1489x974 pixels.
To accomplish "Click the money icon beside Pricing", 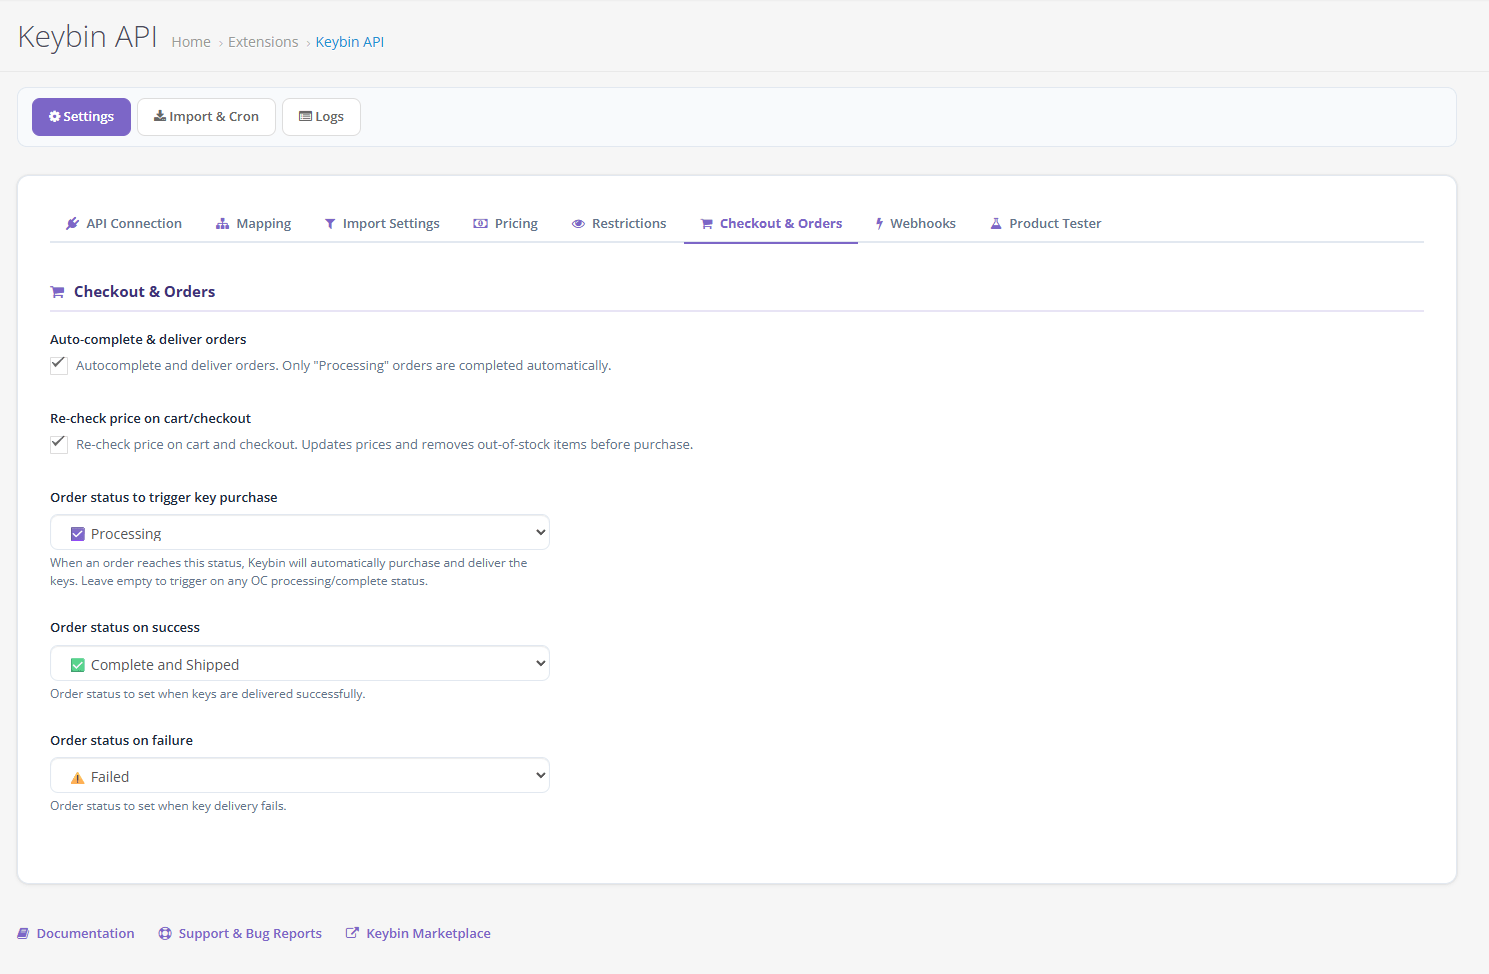I will [x=481, y=224].
